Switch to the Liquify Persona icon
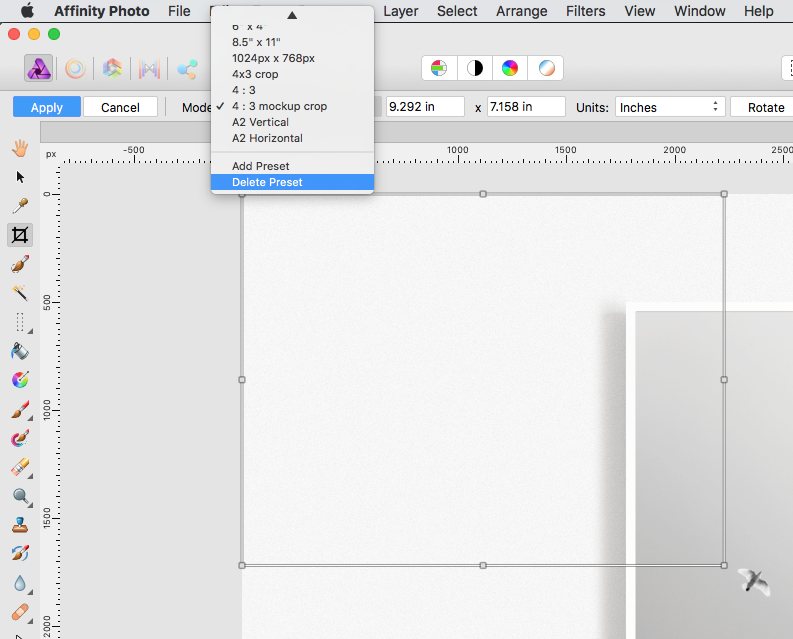 coord(75,69)
